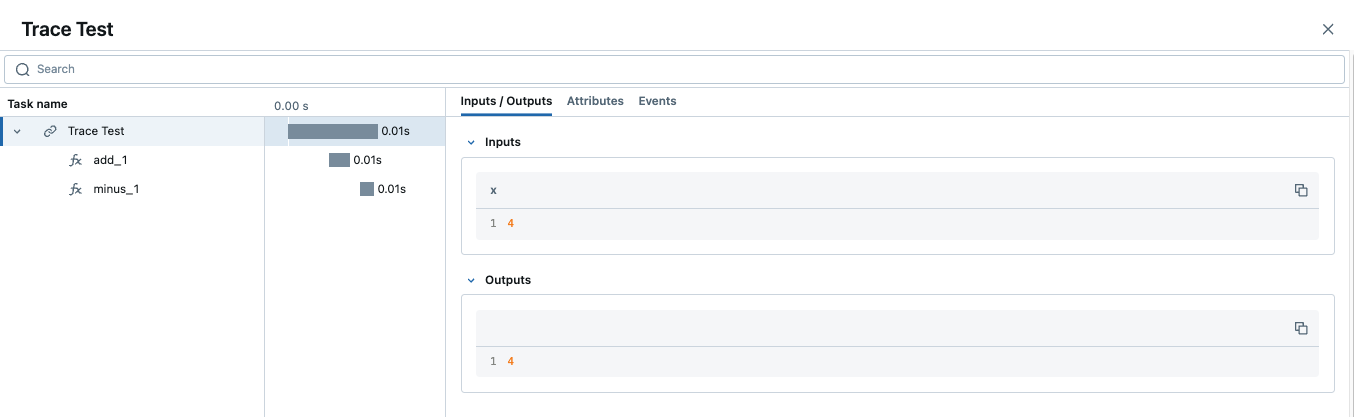Screen dimensions: 1354x417
Task: Click the Trace Test timeline duration bar
Action: click(x=333, y=131)
